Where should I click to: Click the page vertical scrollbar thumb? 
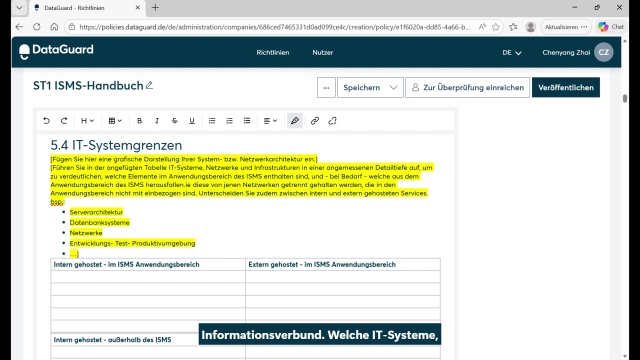625,99
